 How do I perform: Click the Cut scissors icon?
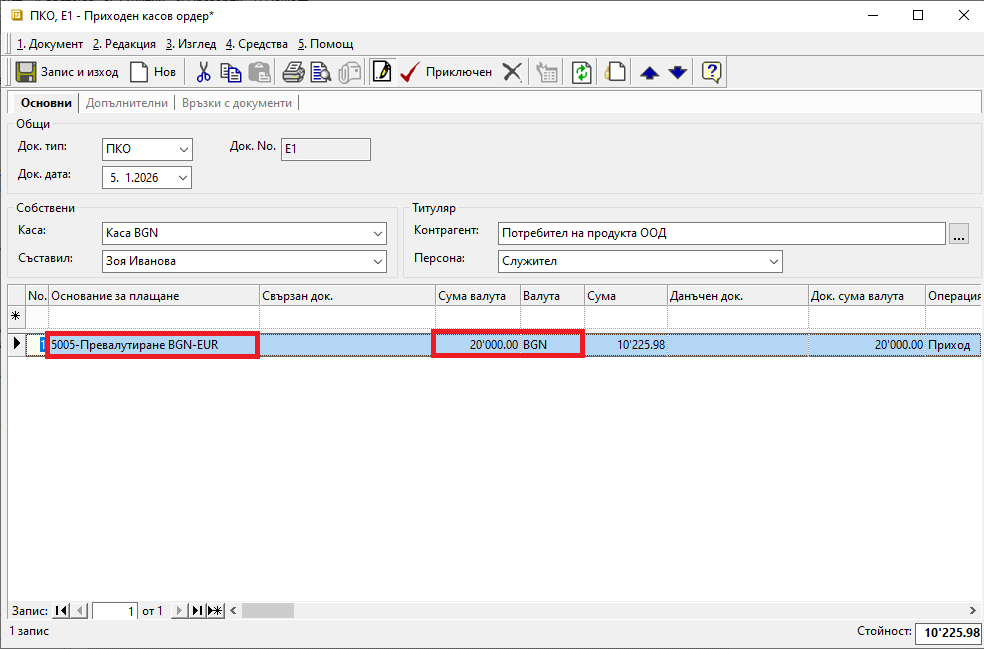click(203, 72)
